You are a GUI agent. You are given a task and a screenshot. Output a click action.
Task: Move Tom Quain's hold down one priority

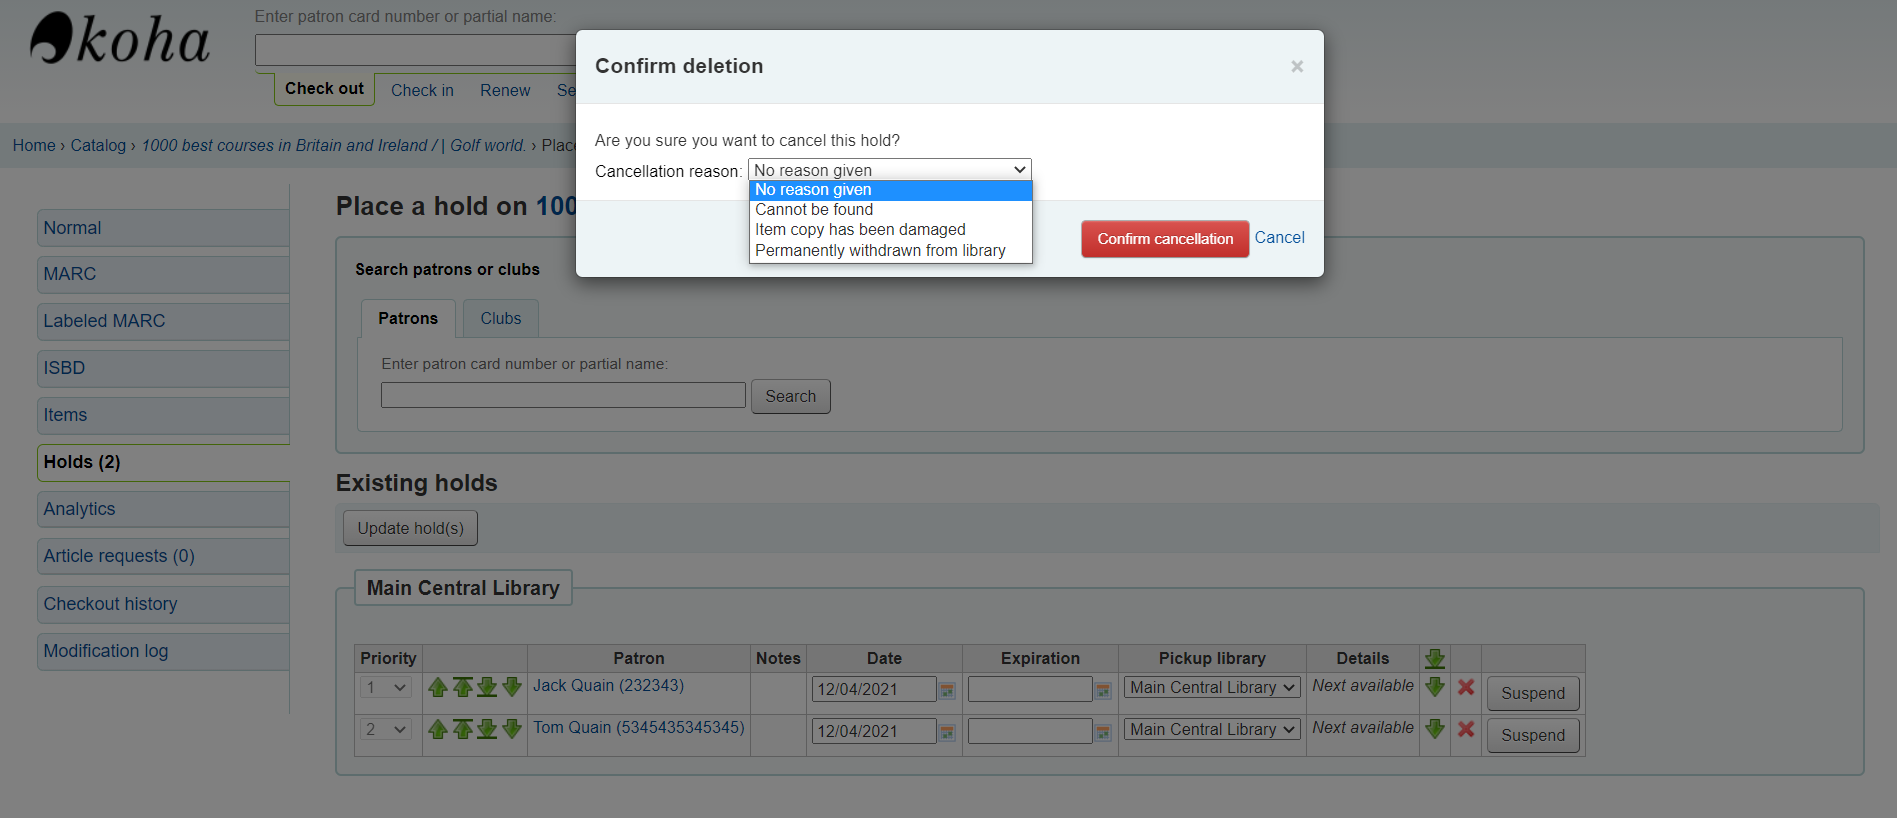(x=512, y=729)
